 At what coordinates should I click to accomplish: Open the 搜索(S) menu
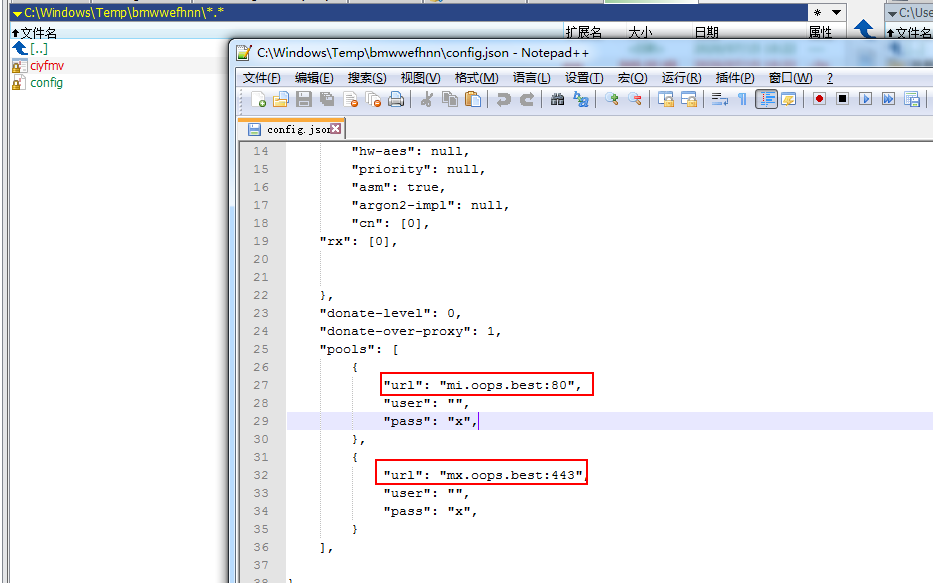tap(367, 78)
